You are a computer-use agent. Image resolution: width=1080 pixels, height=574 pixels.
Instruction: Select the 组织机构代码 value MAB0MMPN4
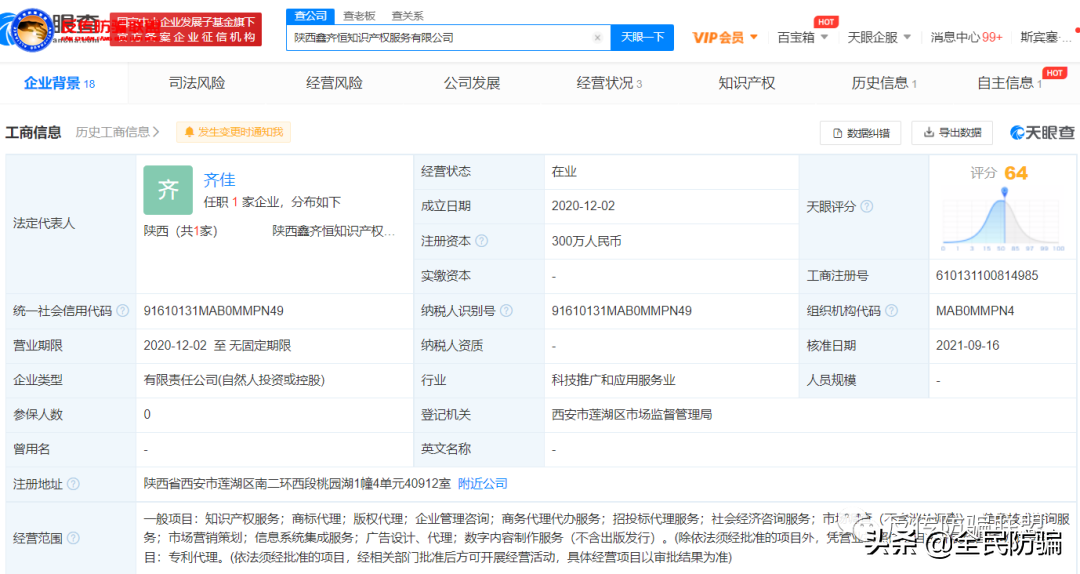point(975,311)
